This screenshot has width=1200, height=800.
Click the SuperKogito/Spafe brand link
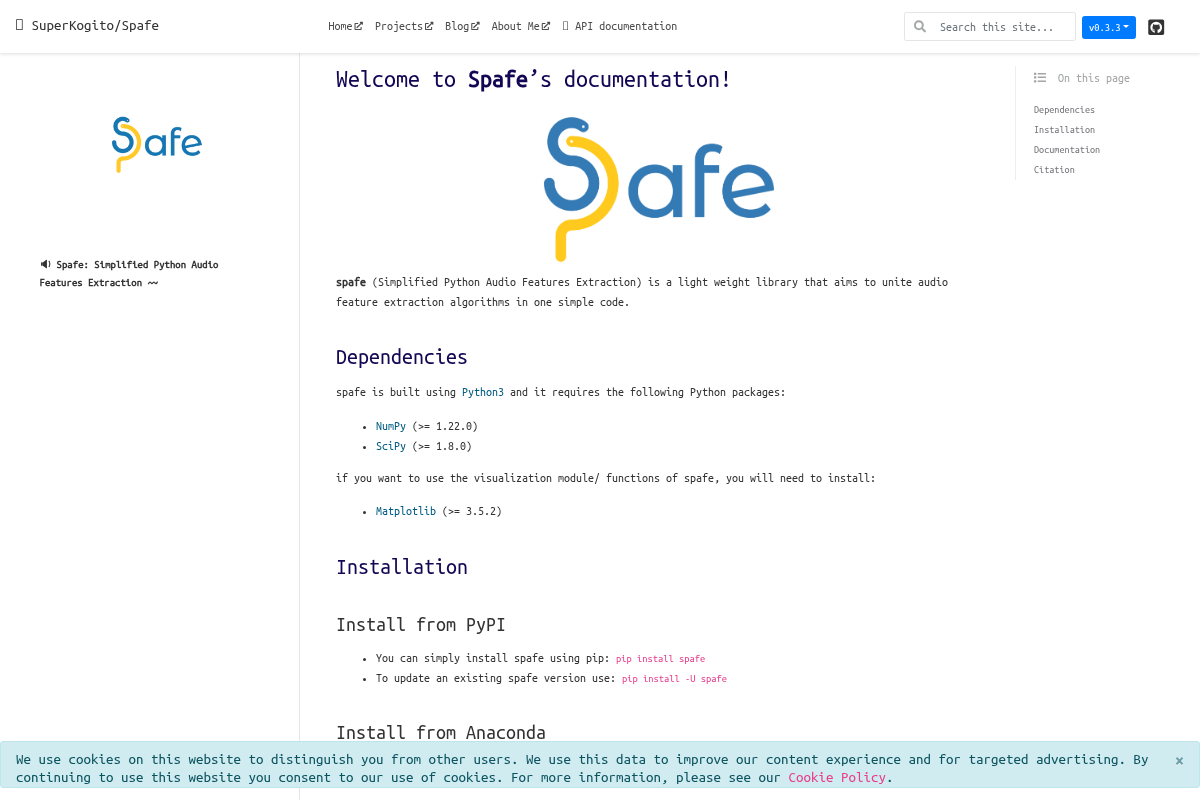click(x=95, y=25)
